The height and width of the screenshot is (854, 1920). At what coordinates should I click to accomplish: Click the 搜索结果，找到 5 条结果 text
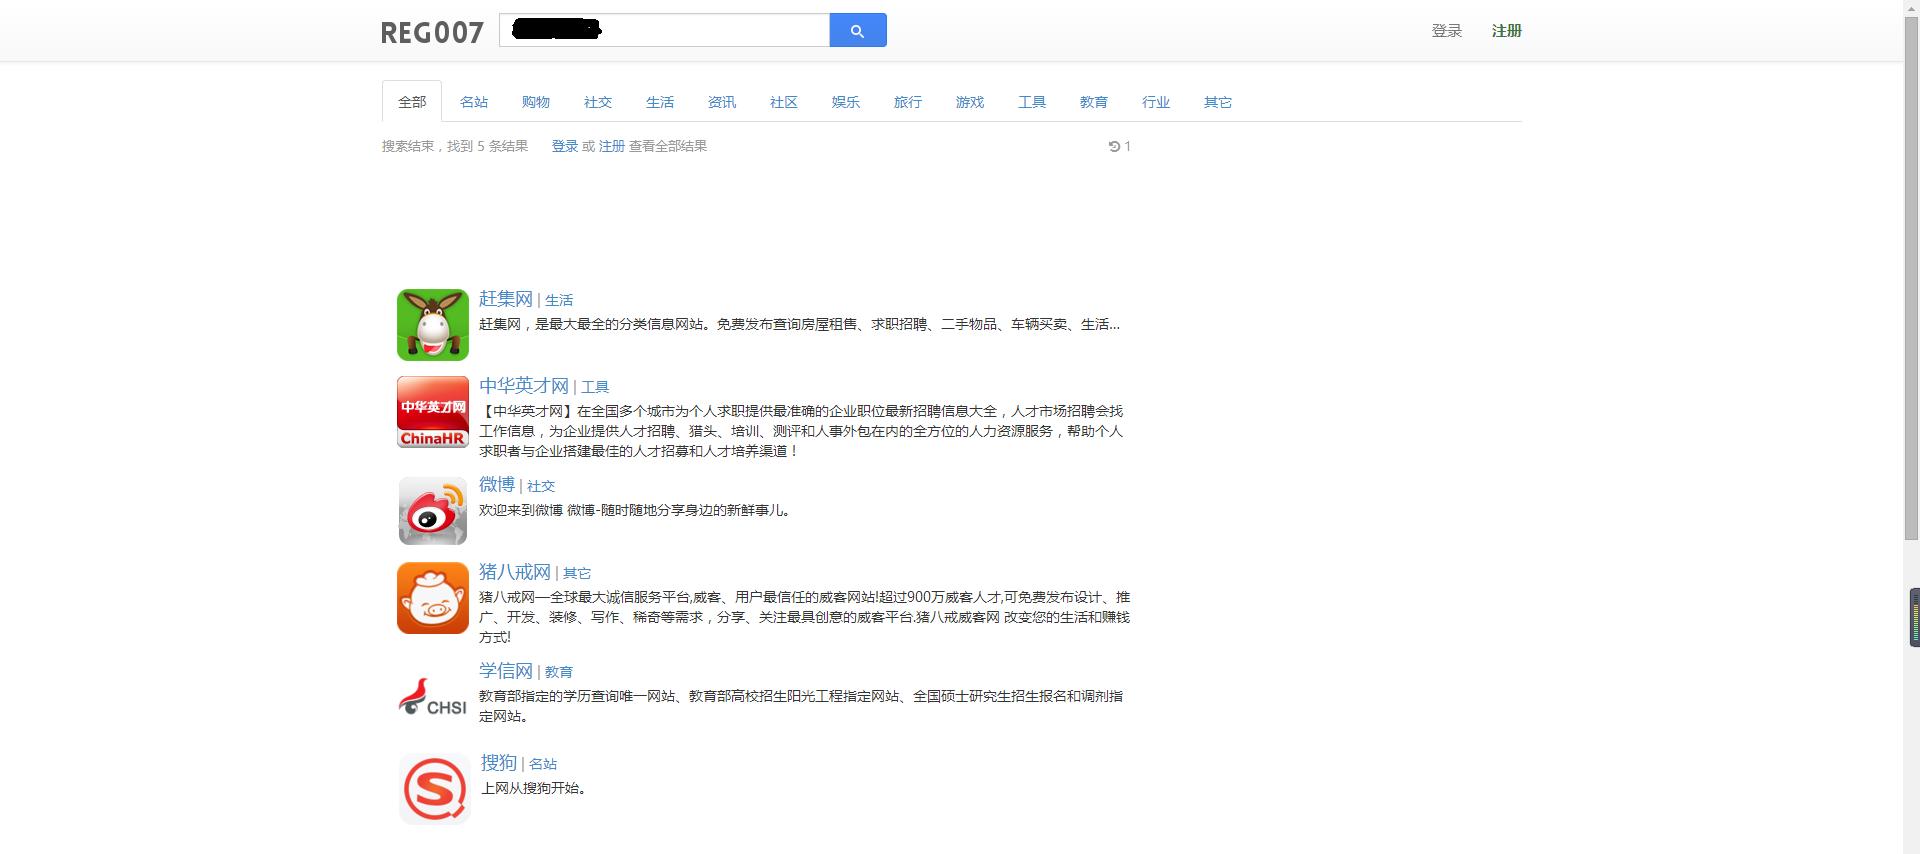coord(455,146)
